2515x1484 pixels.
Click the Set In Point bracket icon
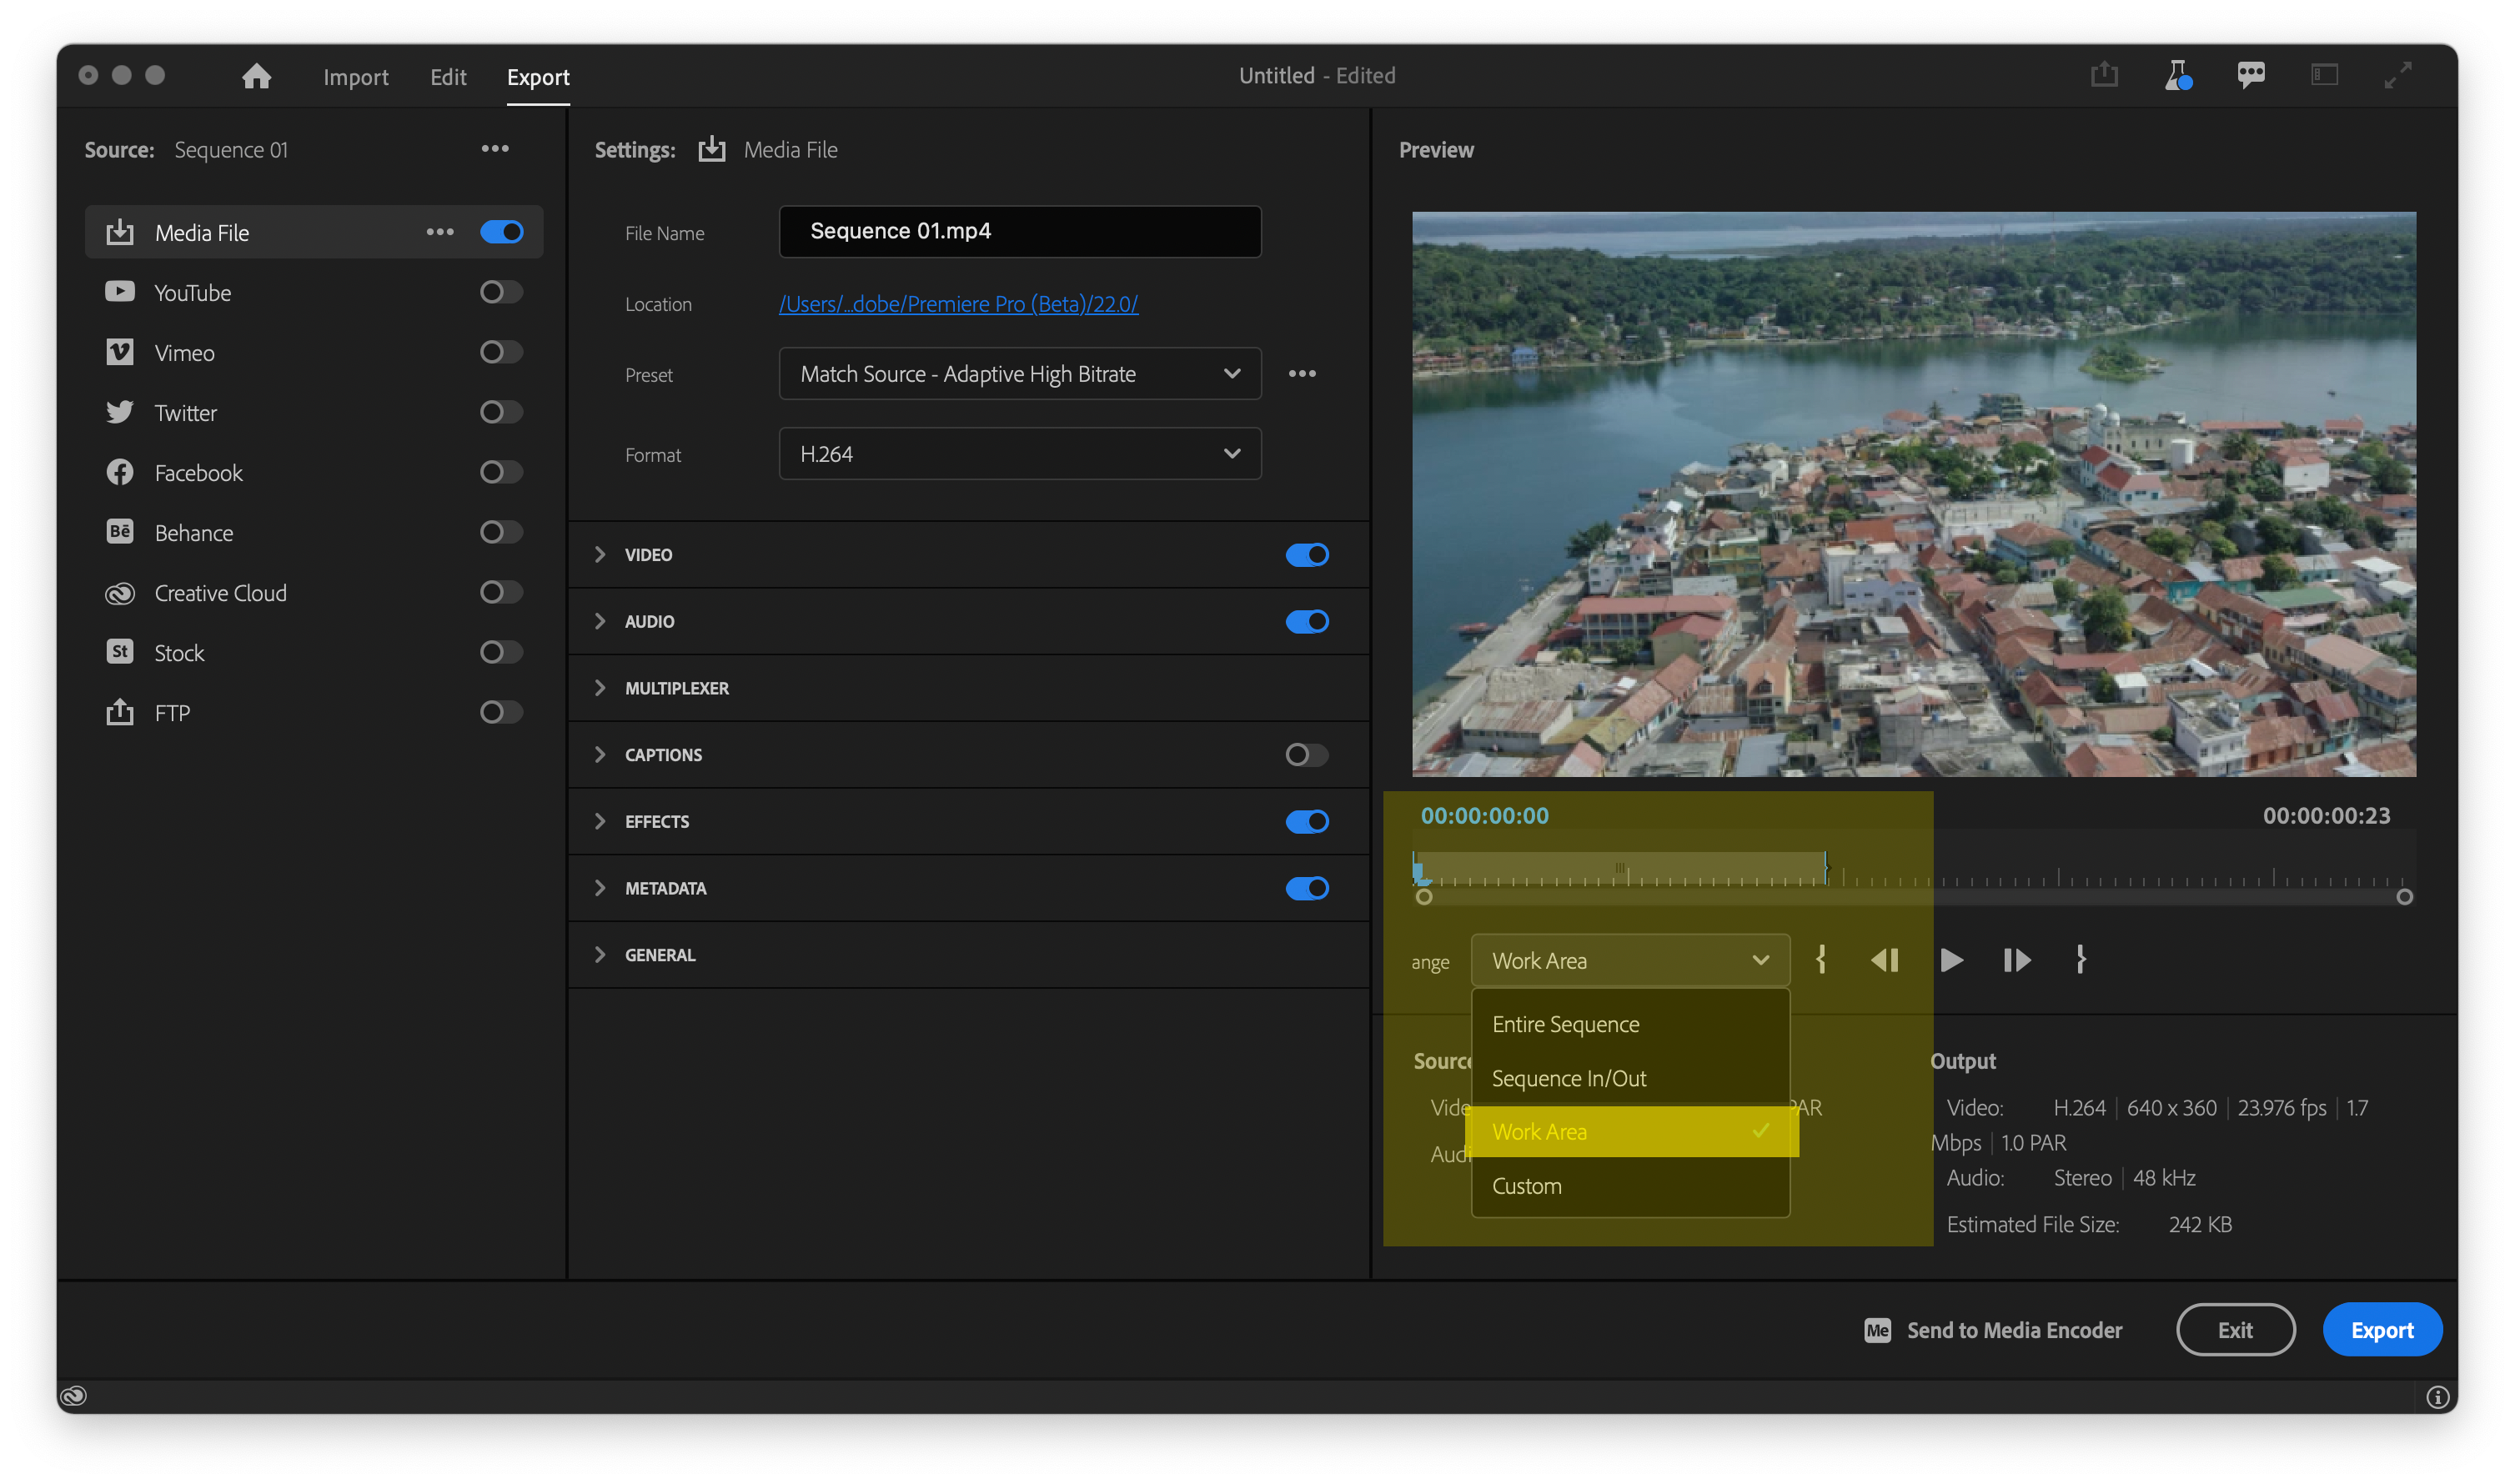point(1821,960)
